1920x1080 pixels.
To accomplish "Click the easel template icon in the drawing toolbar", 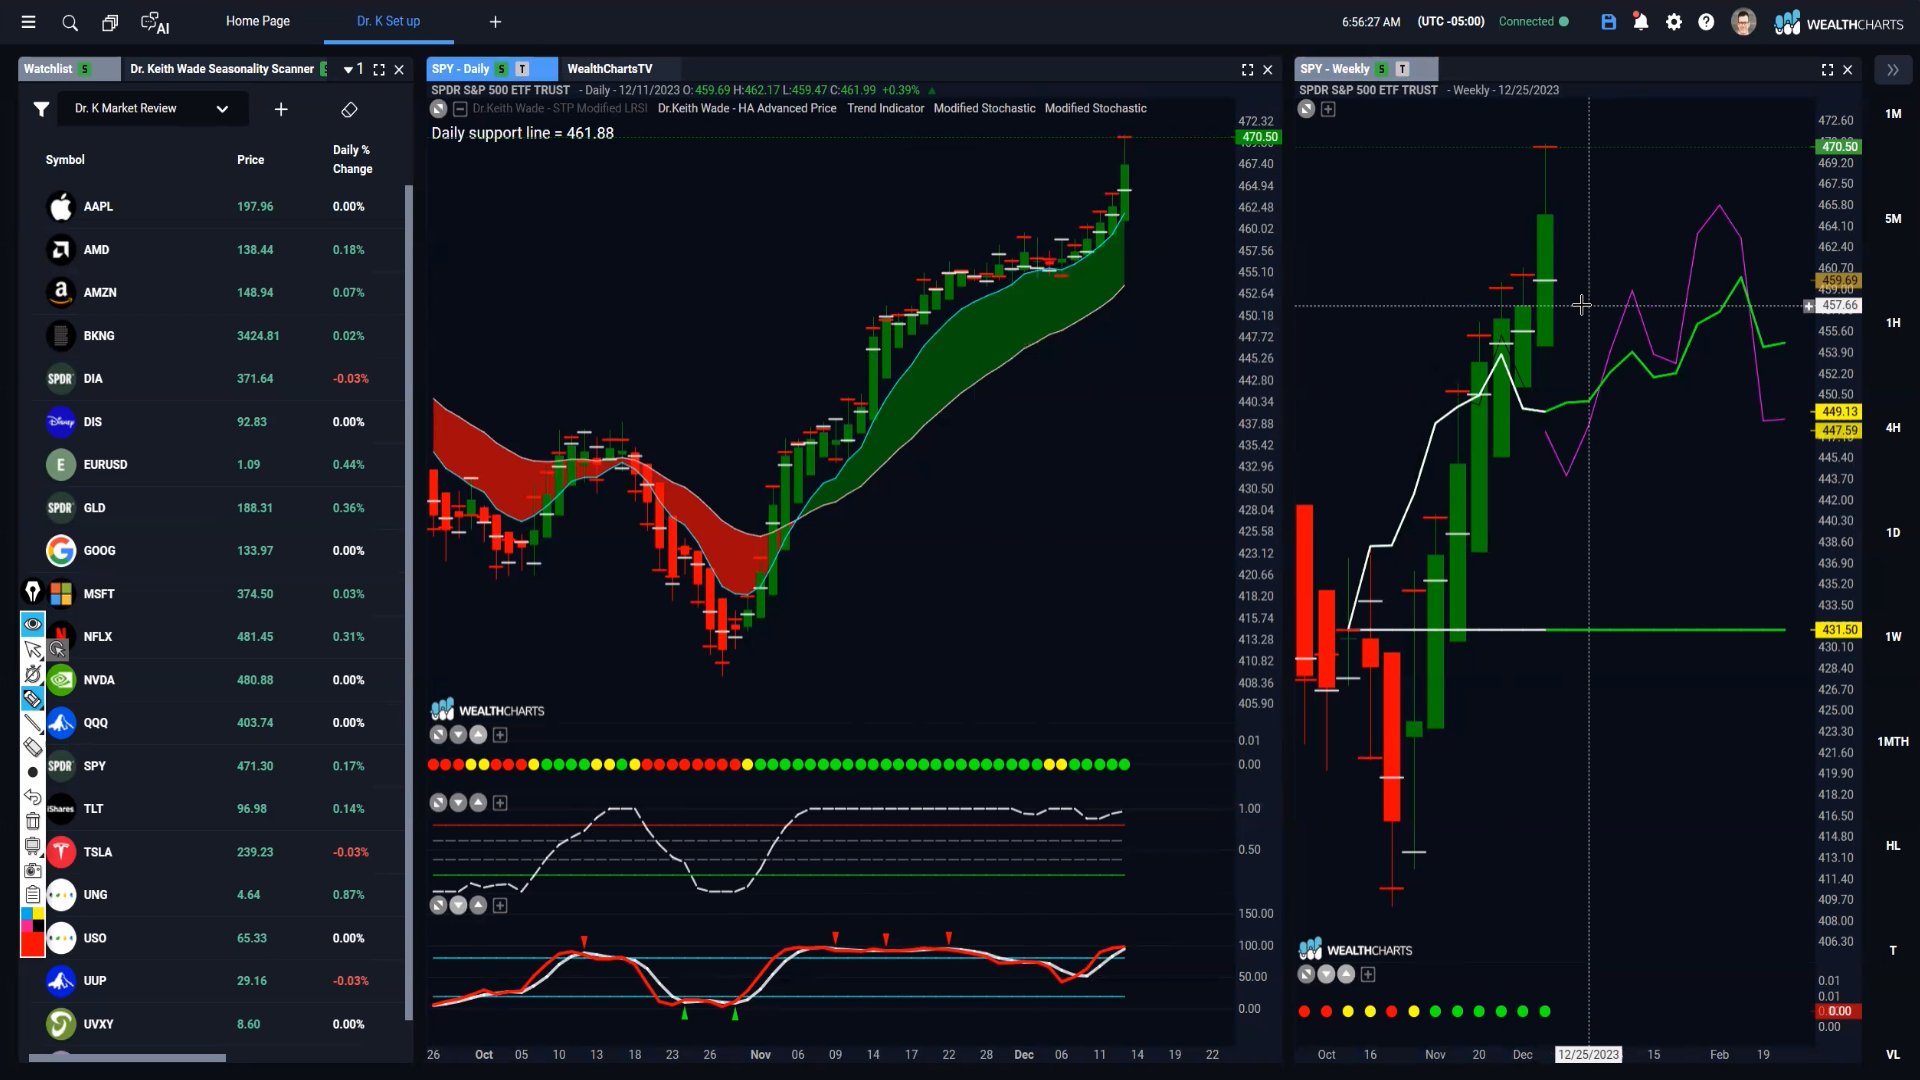I will 33,846.
